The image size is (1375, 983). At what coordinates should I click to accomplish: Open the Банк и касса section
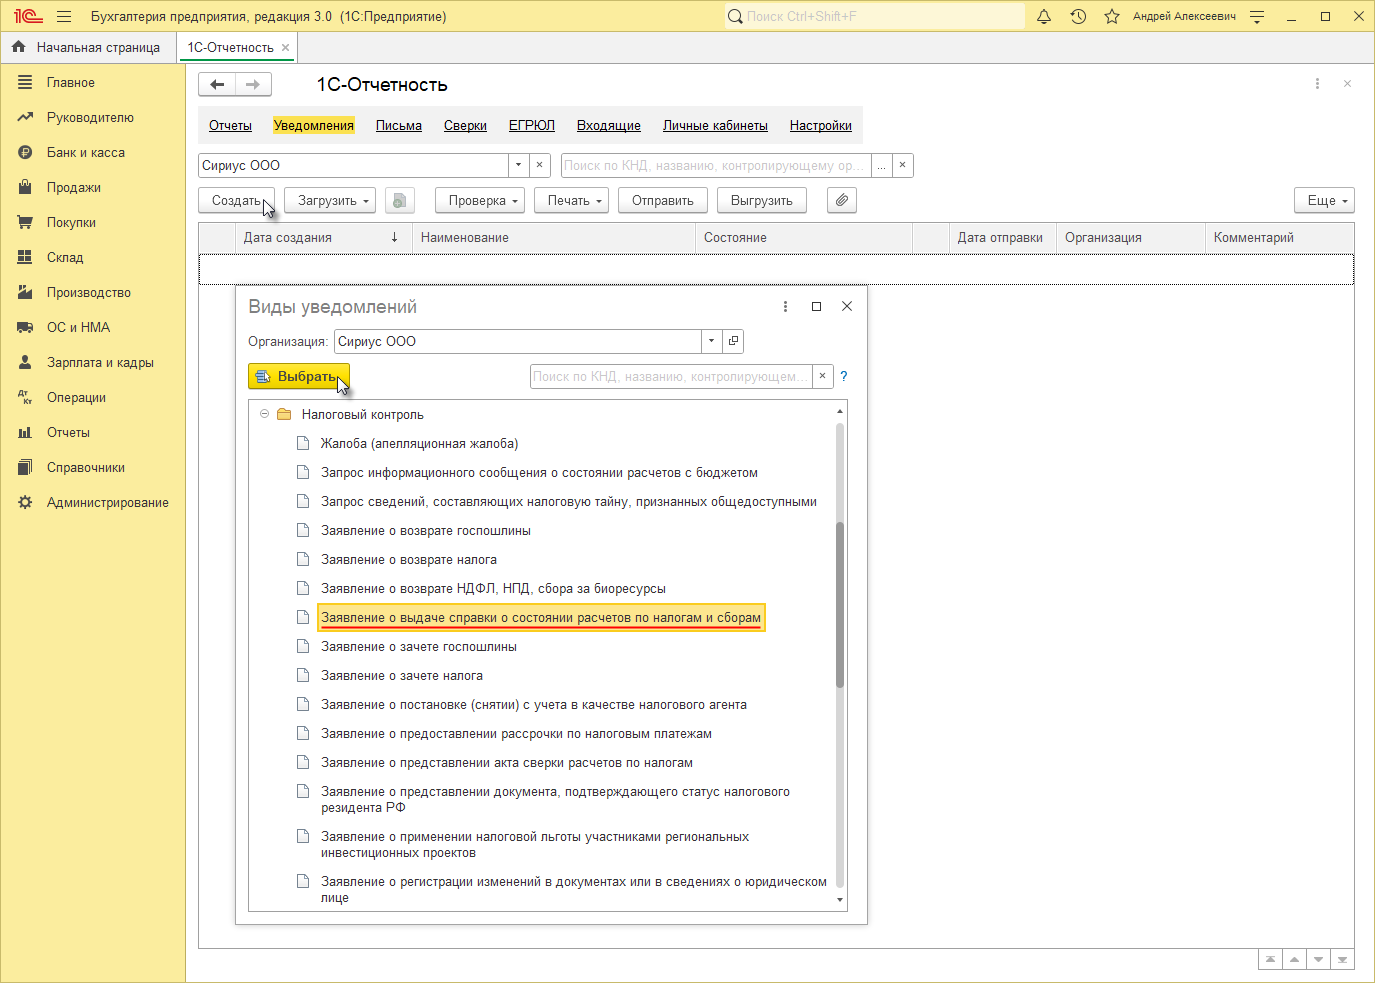[x=86, y=153]
